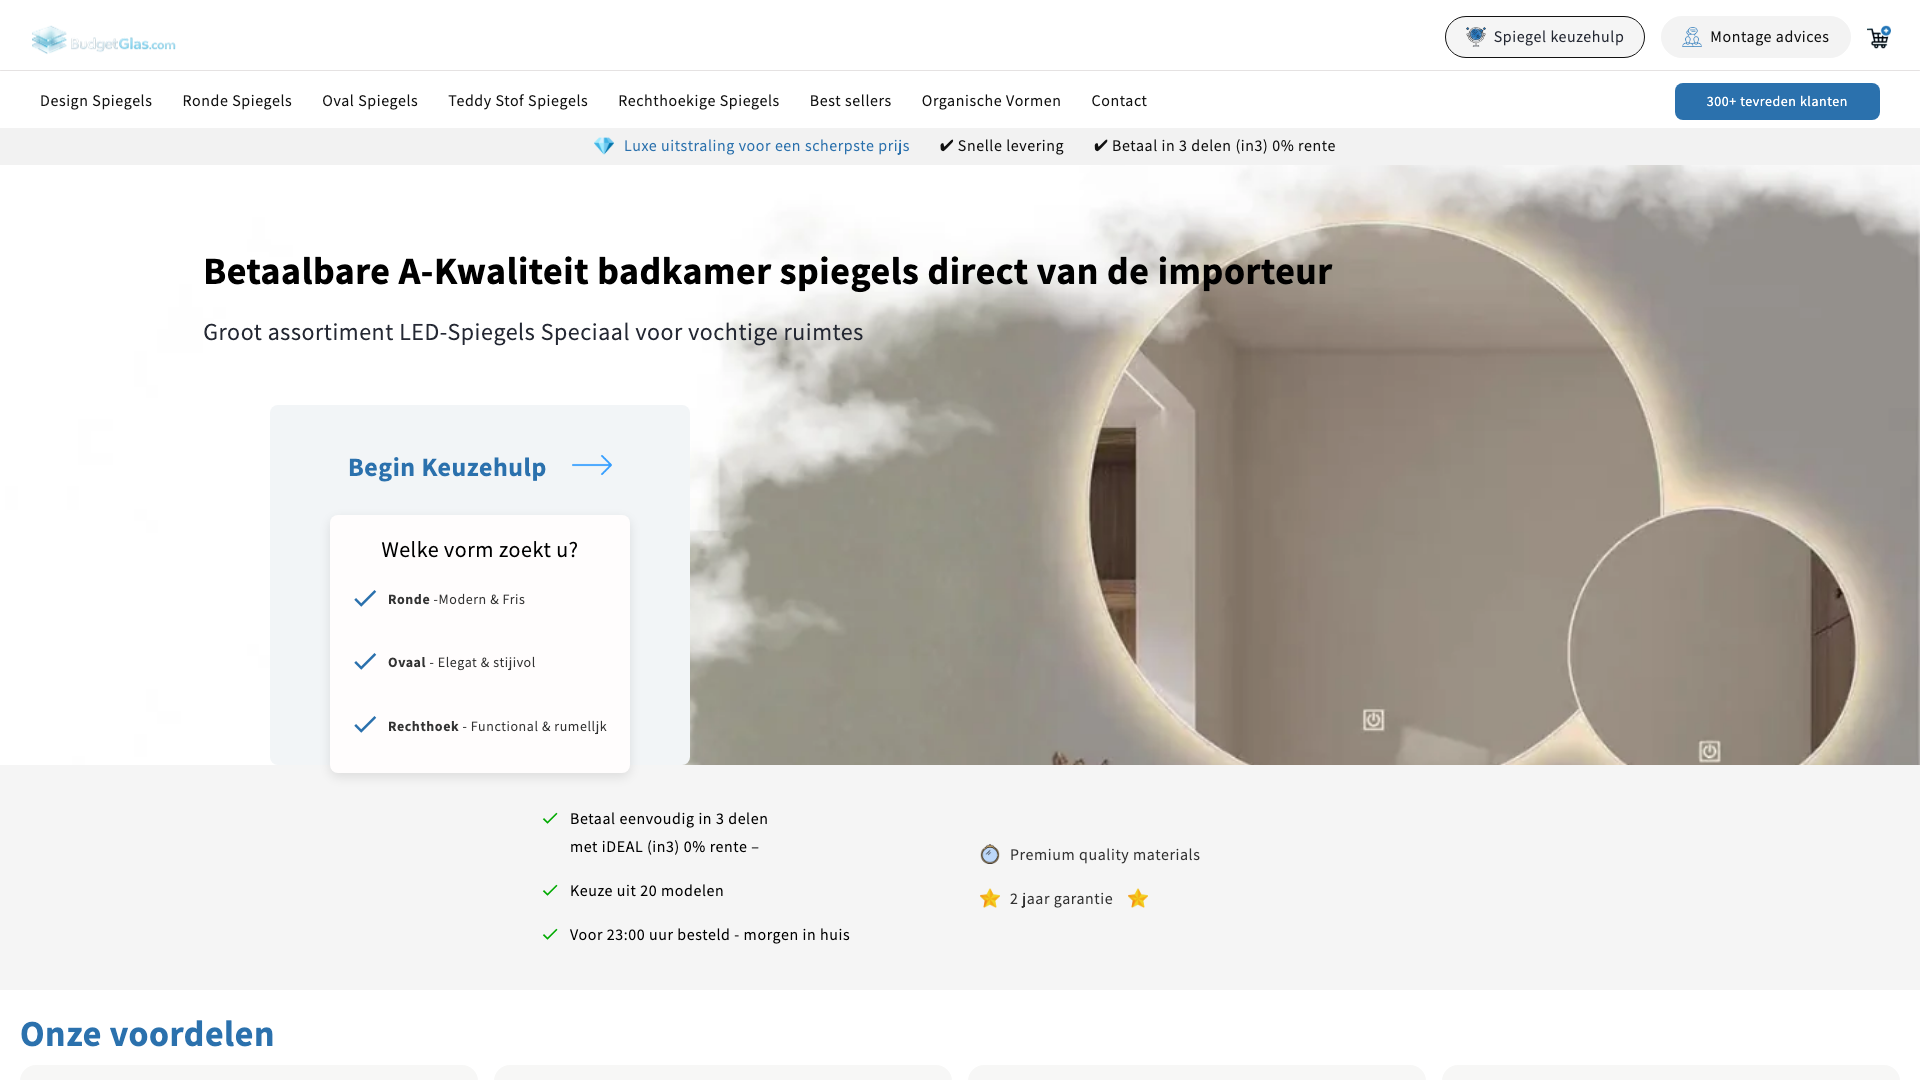The image size is (1920, 1080).
Task: Open the Design Spiegels menu
Action: [96, 101]
